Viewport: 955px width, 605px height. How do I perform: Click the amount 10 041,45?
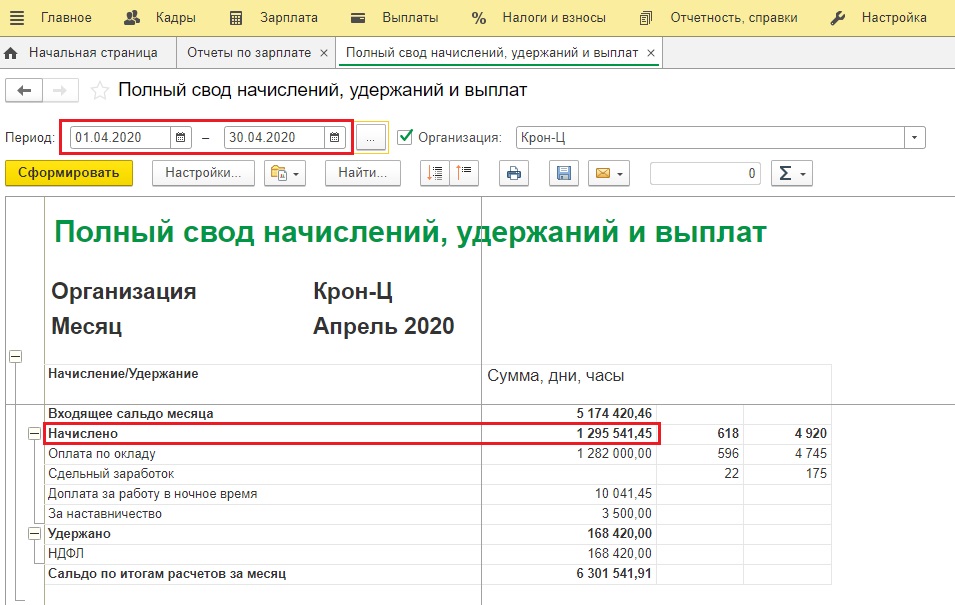623,494
